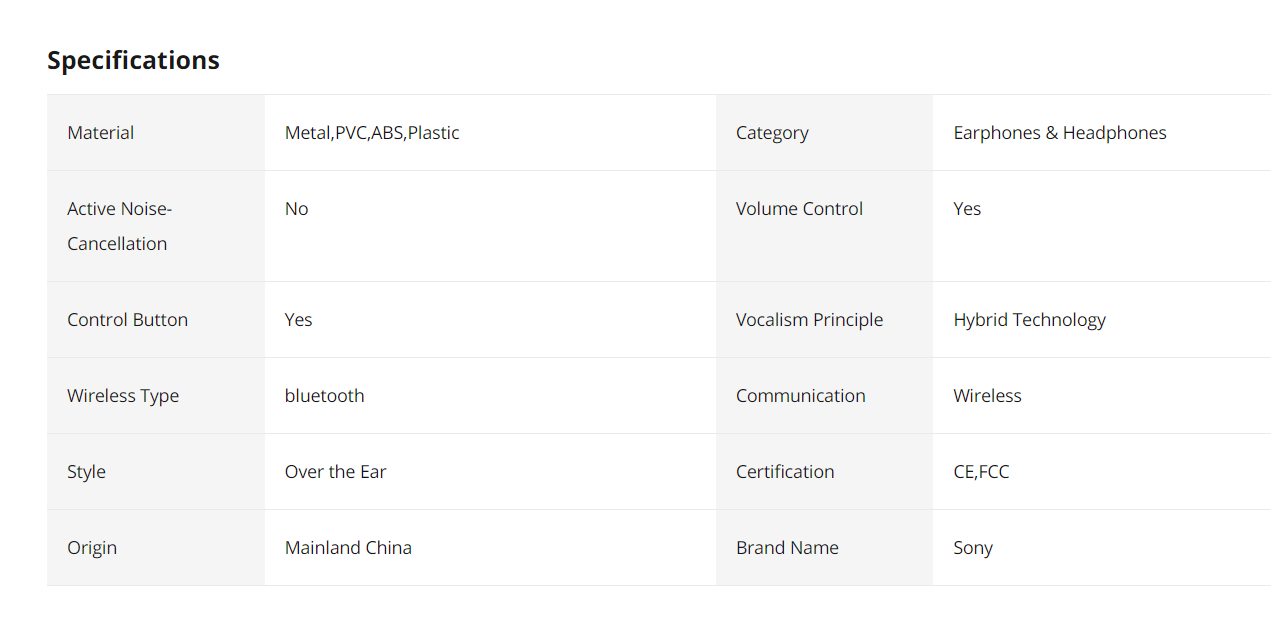
Task: Select the CE,FCC certification value
Action: (x=981, y=472)
